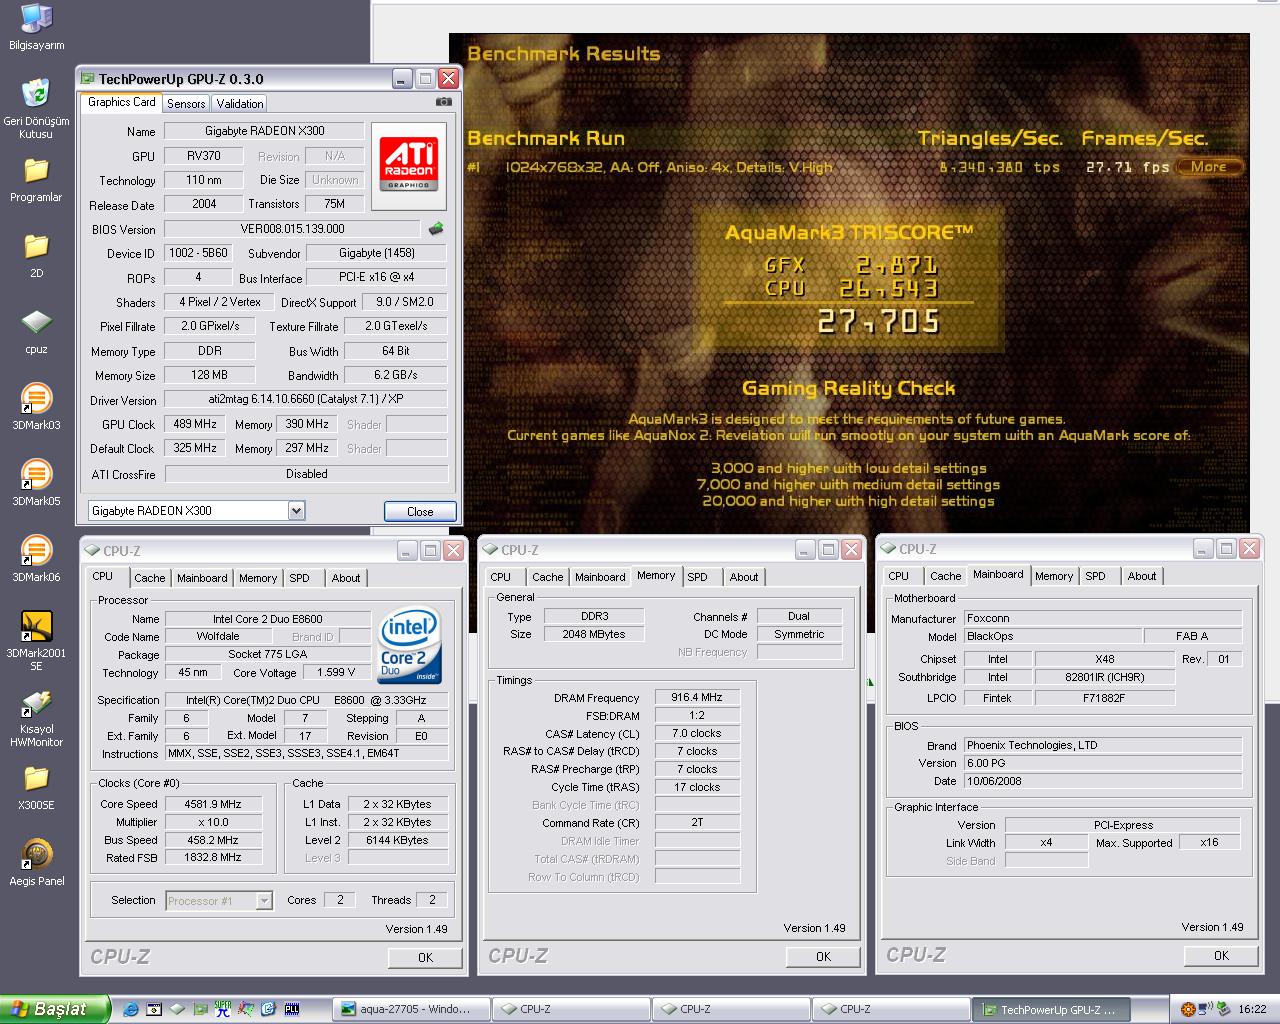Viewport: 1280px width, 1024px height.
Task: Switch to aqua-27705 taskbar window
Action: tap(412, 1009)
